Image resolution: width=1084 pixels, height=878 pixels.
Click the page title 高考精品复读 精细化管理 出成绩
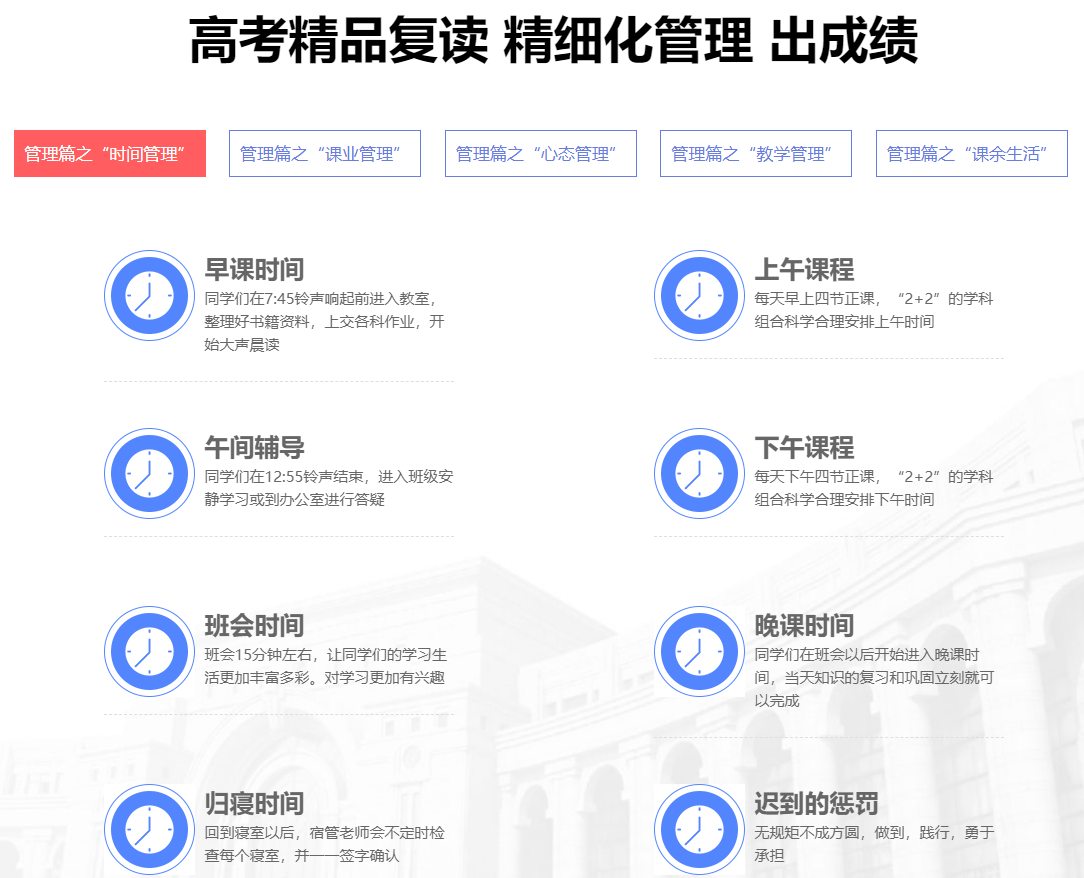click(553, 41)
